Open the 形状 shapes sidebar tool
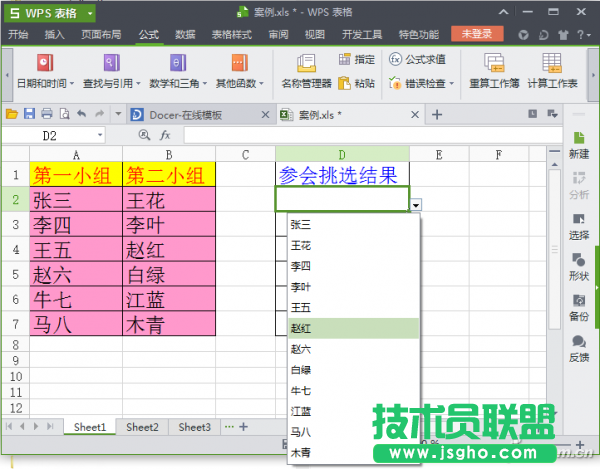 click(x=578, y=266)
